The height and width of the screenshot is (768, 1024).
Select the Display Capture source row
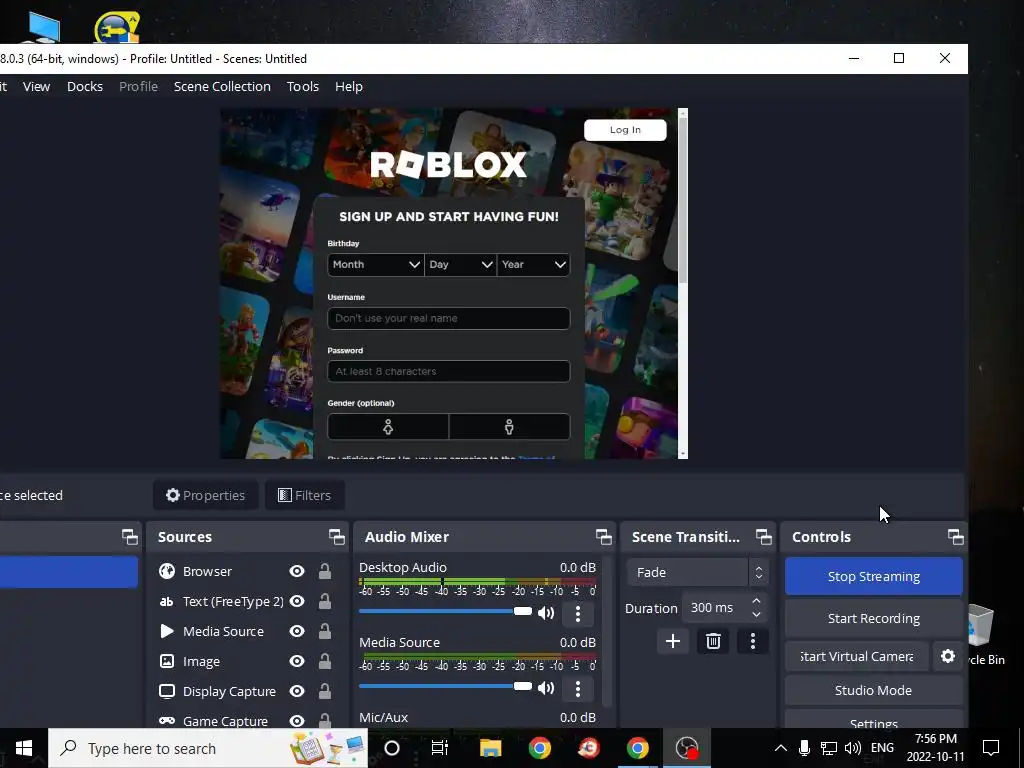[246, 692]
